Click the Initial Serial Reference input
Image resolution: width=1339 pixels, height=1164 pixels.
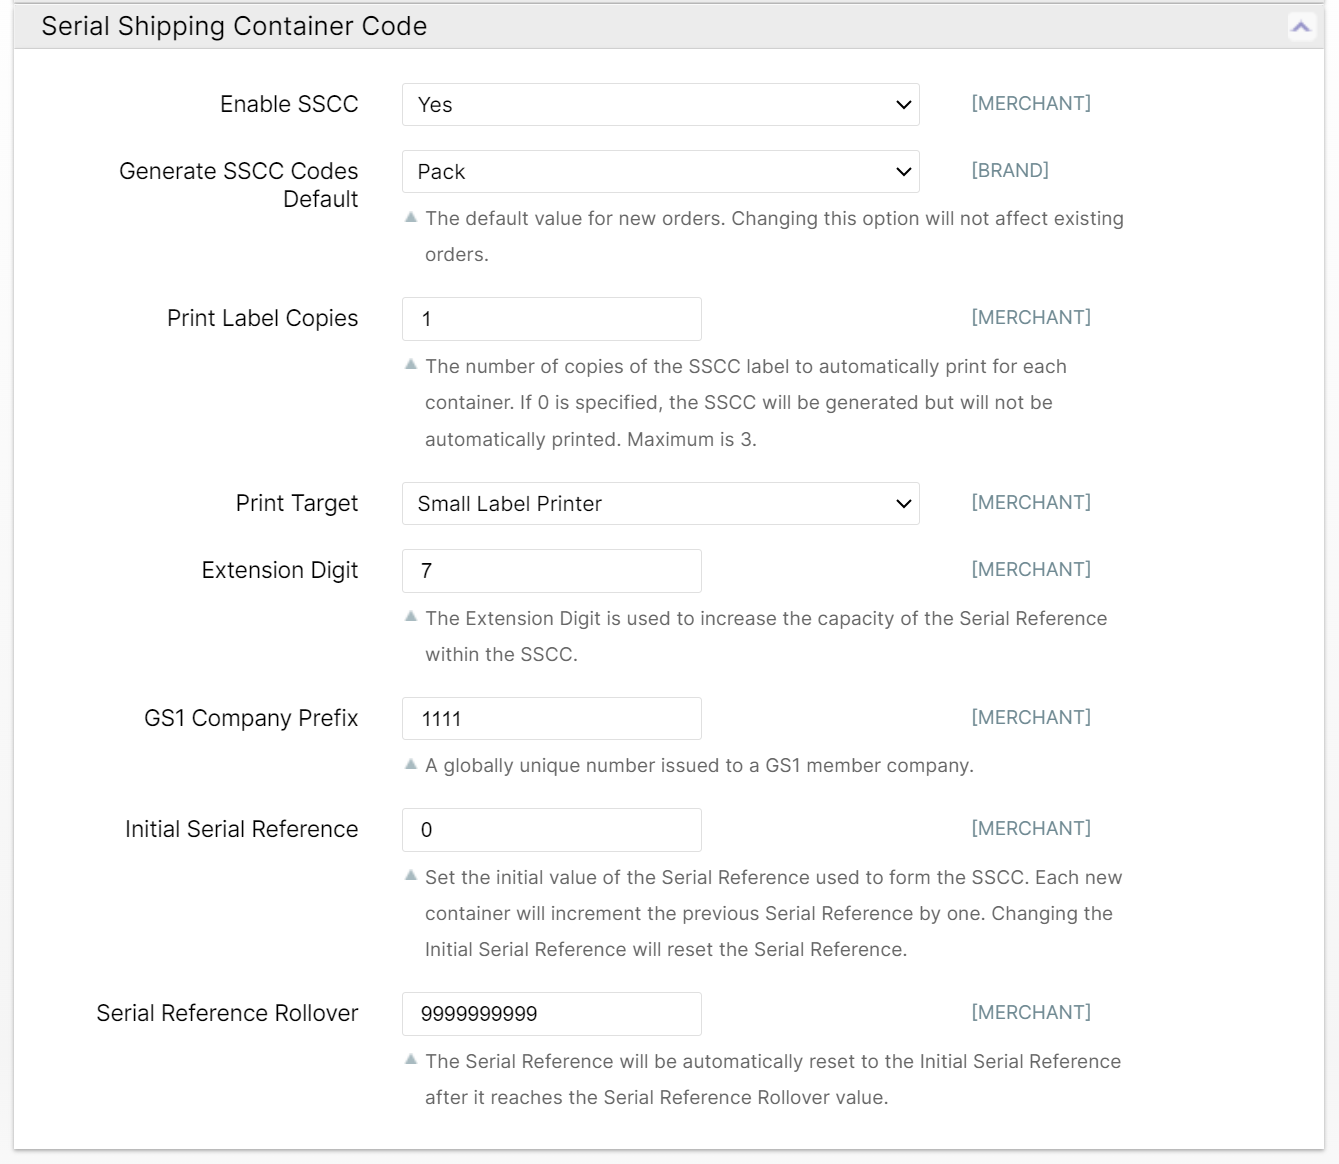[551, 830]
